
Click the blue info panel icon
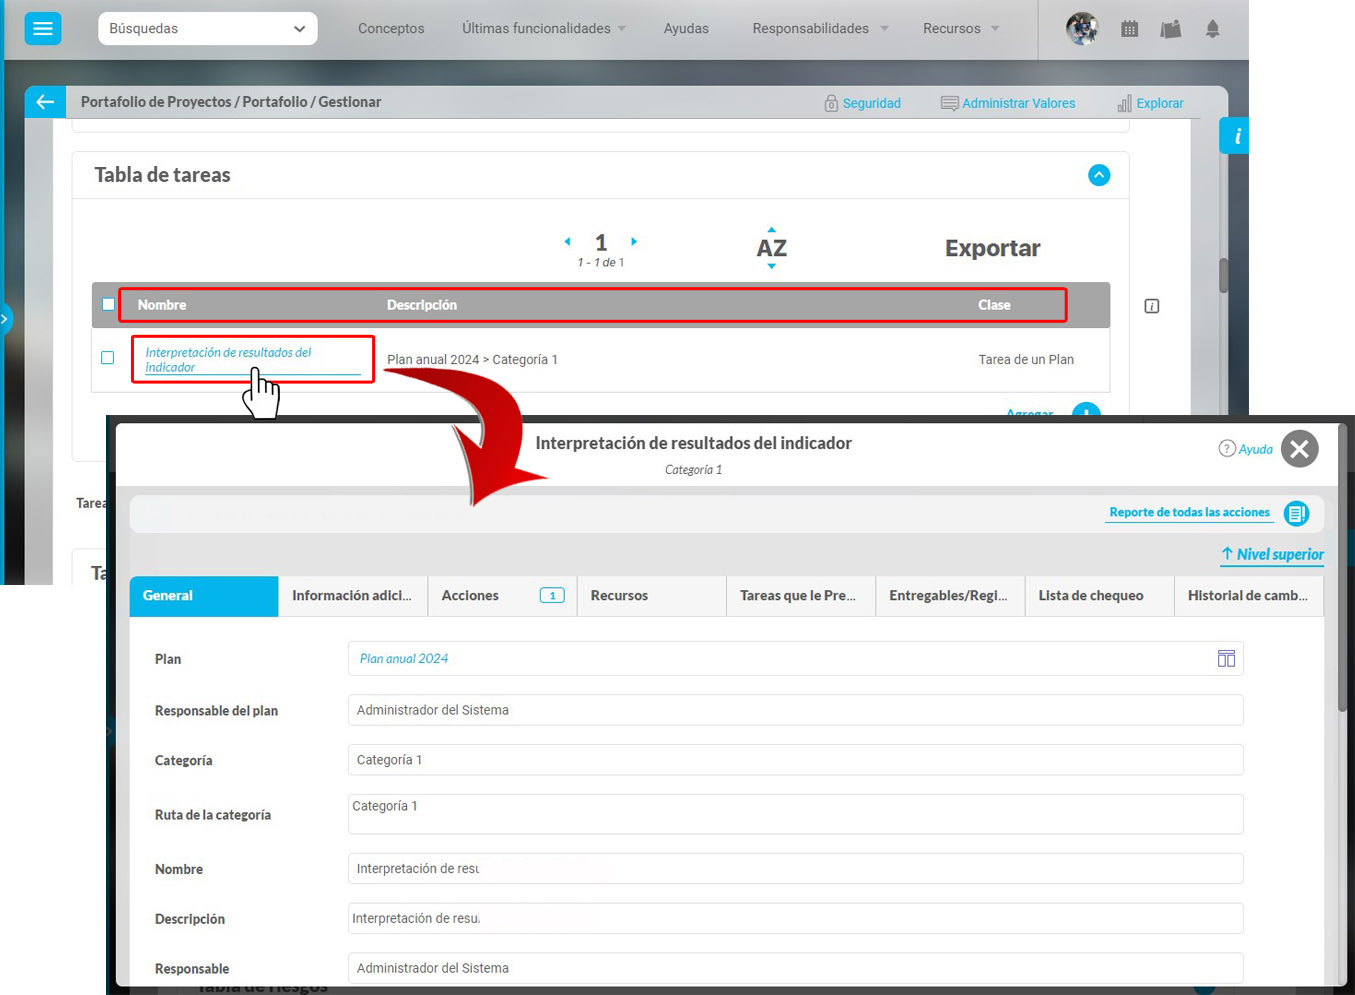[1236, 136]
